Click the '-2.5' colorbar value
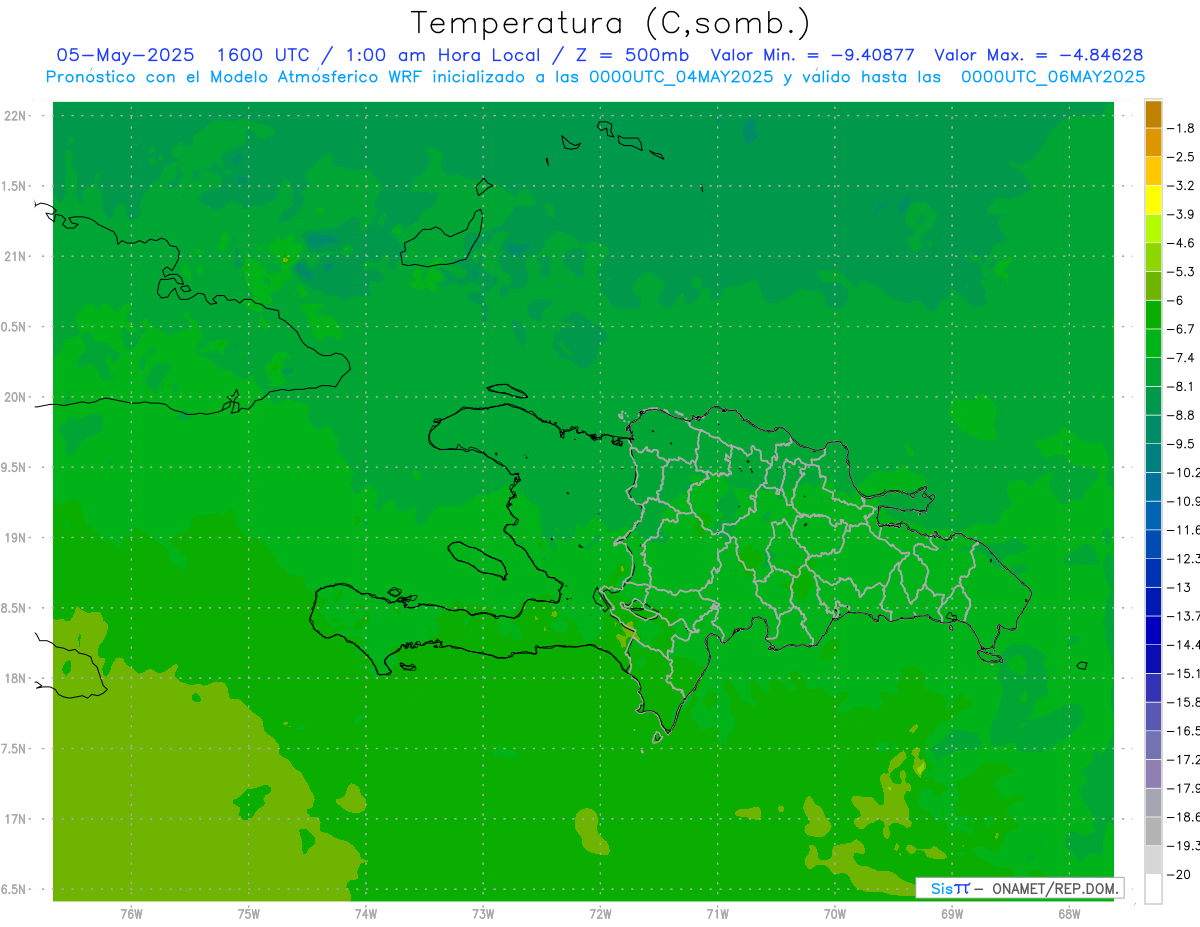This screenshot has height=927, width=1200. tap(1181, 157)
